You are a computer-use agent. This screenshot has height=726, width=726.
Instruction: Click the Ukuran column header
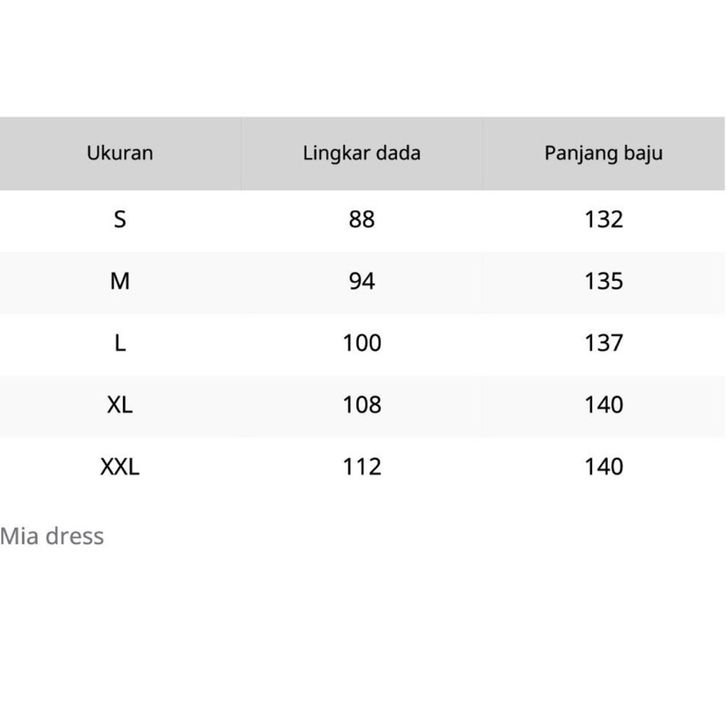coord(120,153)
